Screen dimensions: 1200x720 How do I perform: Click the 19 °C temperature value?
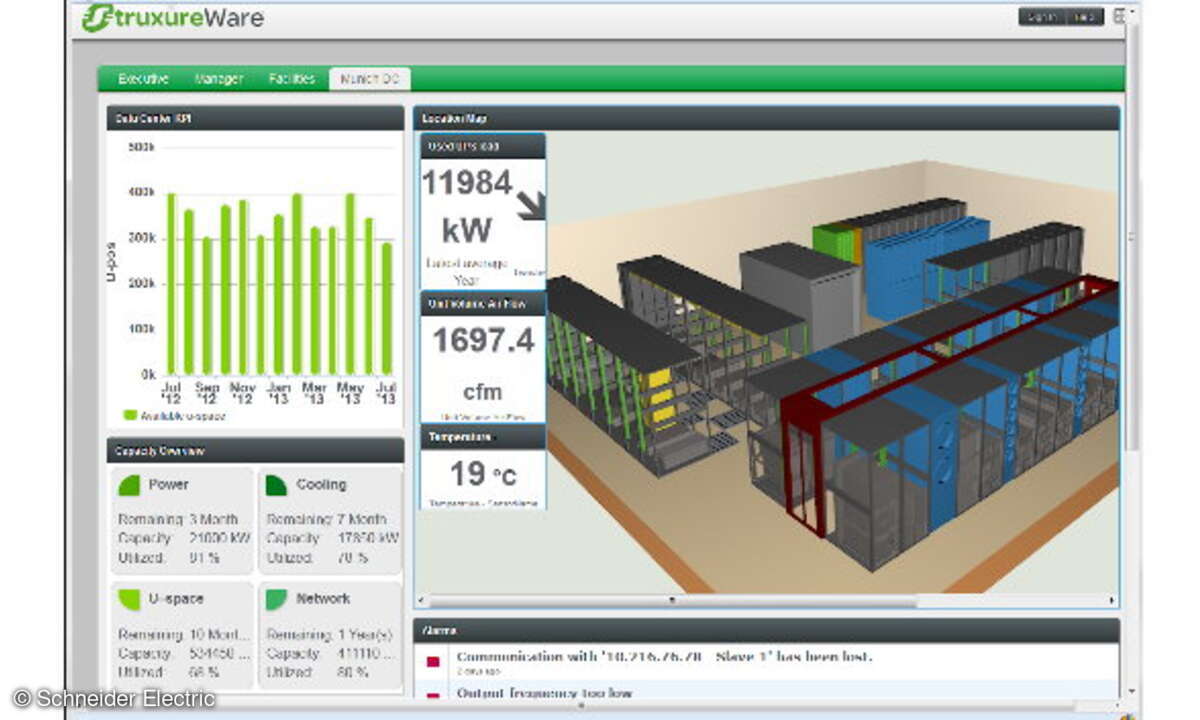click(x=483, y=474)
